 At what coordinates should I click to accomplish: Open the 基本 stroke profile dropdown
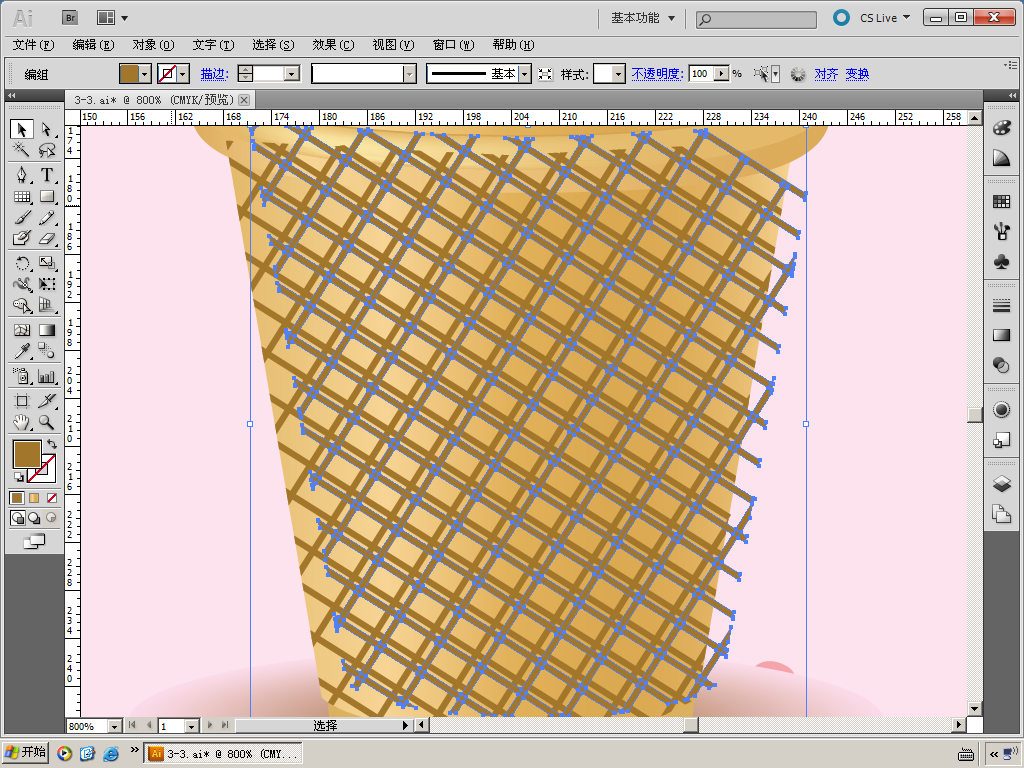(524, 74)
